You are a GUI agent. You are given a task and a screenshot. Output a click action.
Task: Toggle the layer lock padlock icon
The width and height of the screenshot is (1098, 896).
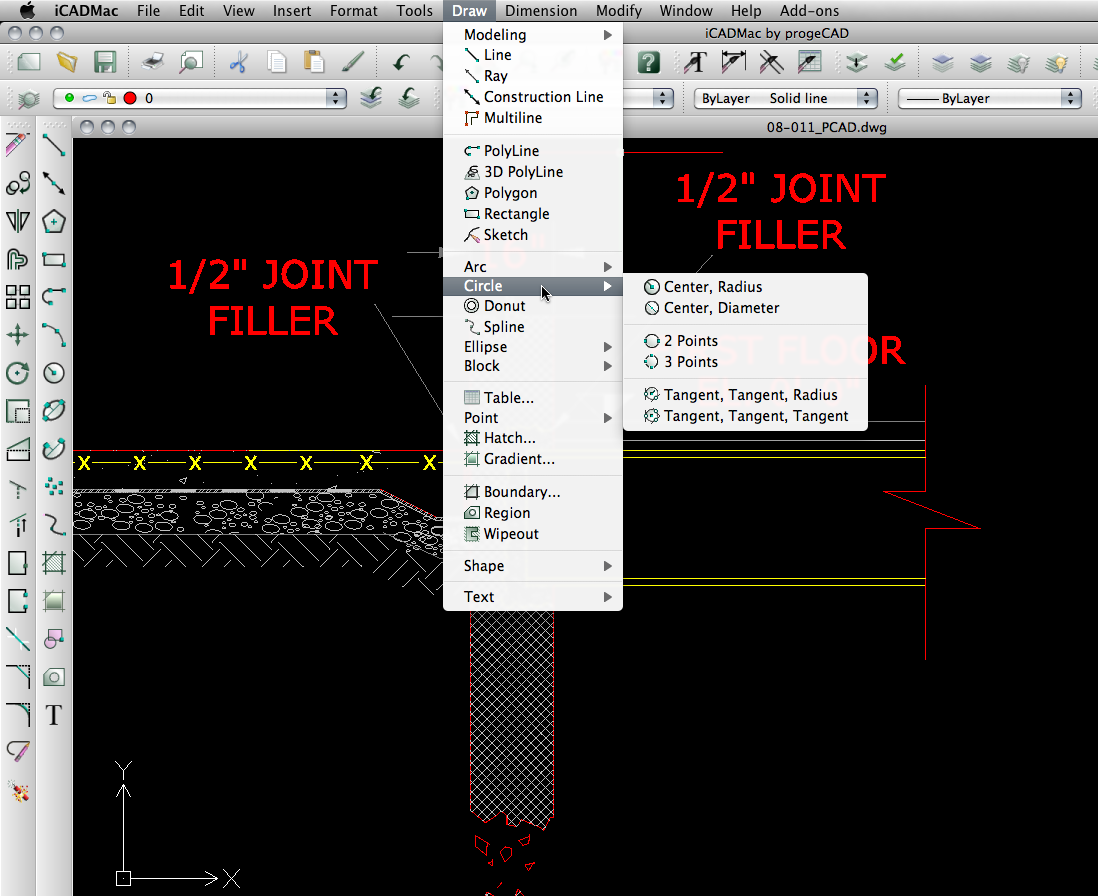coord(109,98)
